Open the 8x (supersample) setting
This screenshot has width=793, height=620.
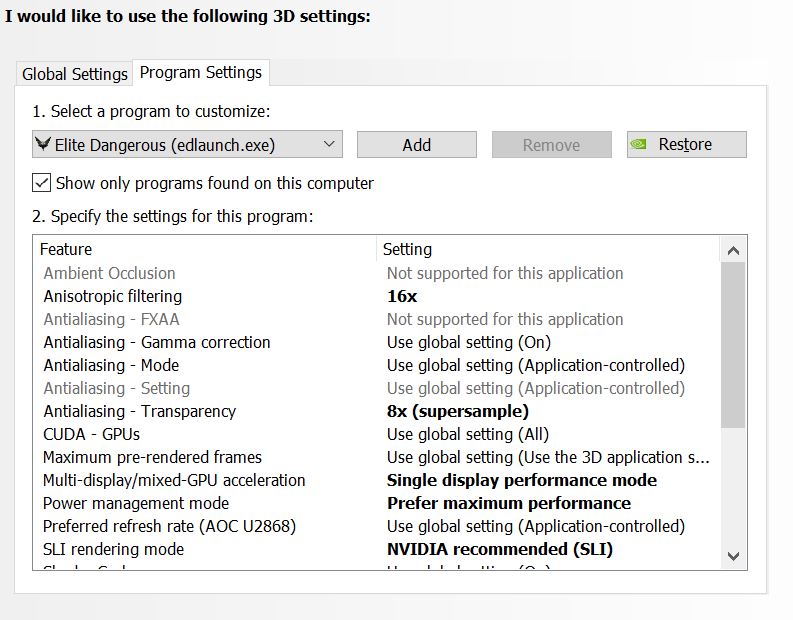tap(458, 412)
